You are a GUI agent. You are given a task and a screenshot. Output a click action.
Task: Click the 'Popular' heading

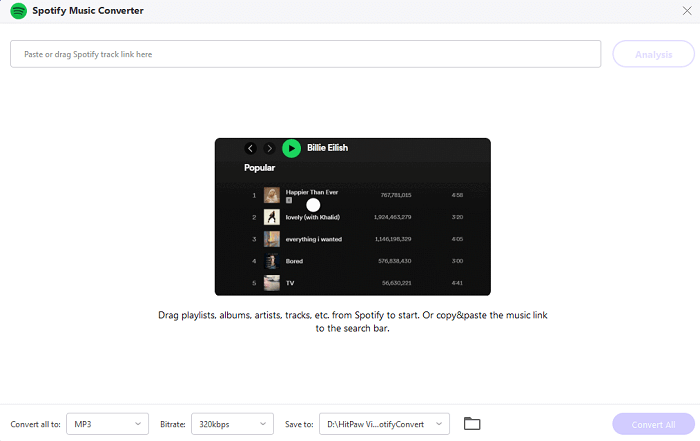[259, 168]
